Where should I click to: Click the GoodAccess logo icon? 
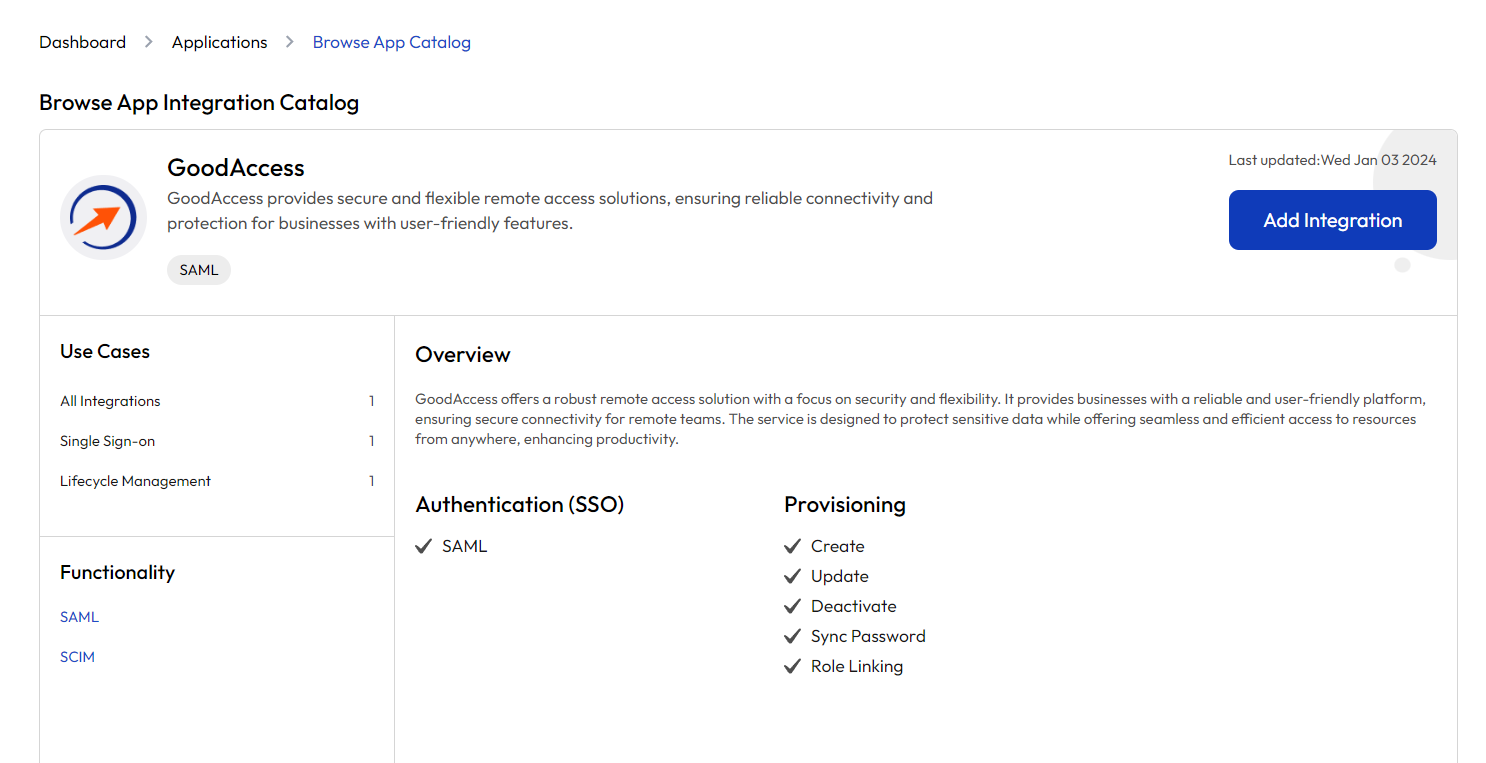click(102, 218)
